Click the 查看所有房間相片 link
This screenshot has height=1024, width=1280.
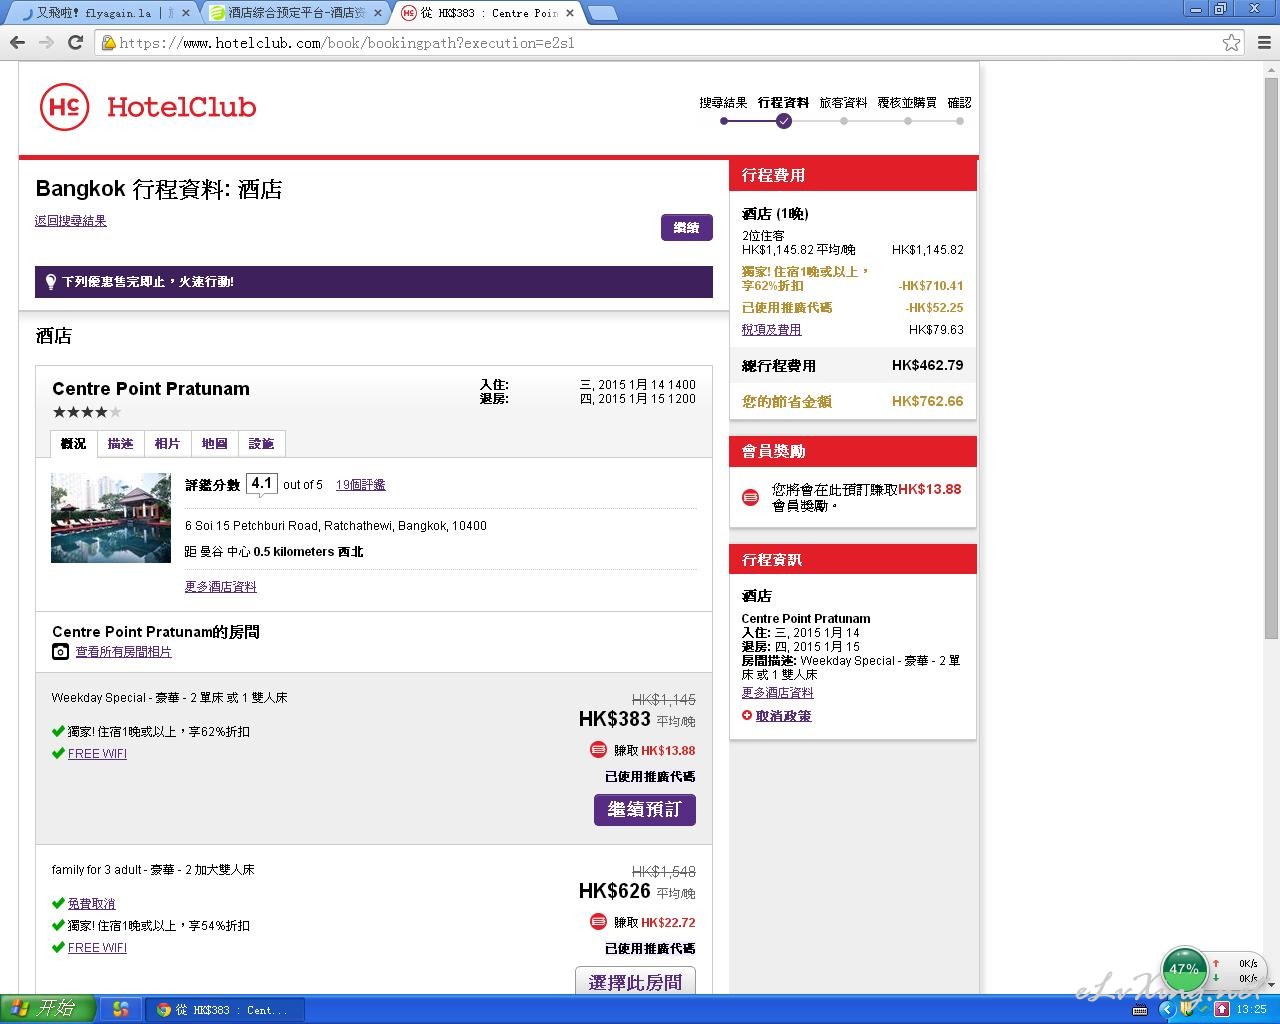pyautogui.click(x=124, y=652)
